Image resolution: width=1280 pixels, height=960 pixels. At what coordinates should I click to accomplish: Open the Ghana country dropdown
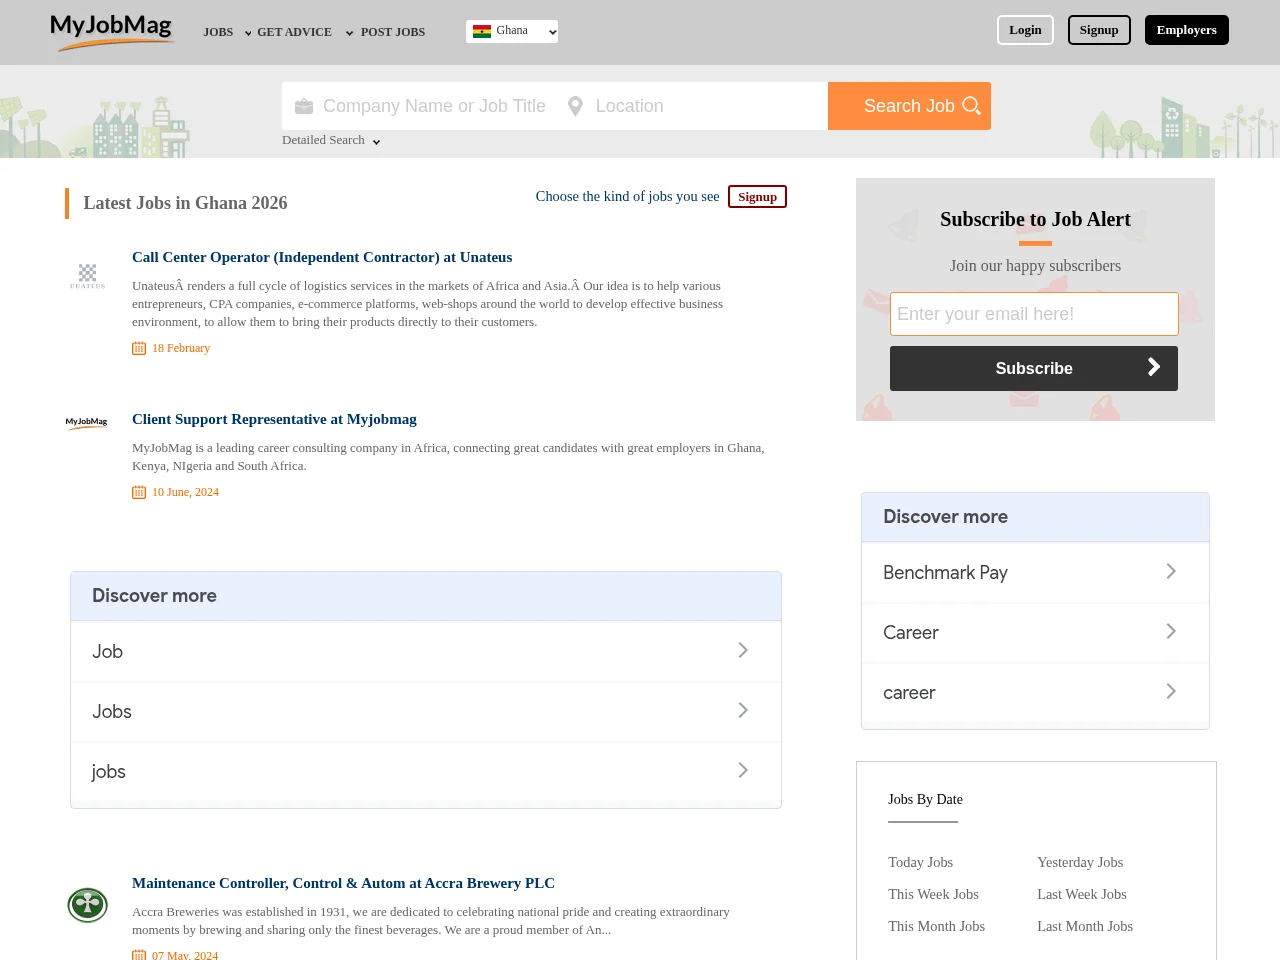512,31
